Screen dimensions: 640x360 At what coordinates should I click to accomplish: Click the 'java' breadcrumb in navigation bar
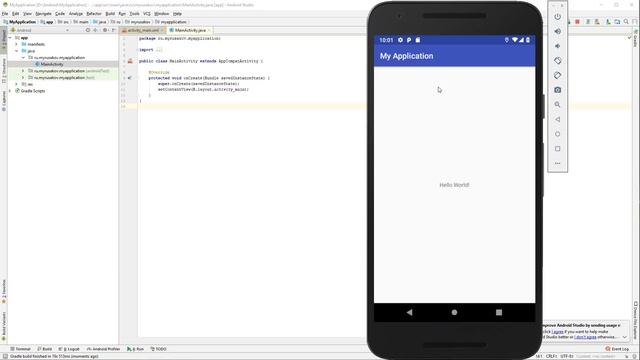click(100, 22)
